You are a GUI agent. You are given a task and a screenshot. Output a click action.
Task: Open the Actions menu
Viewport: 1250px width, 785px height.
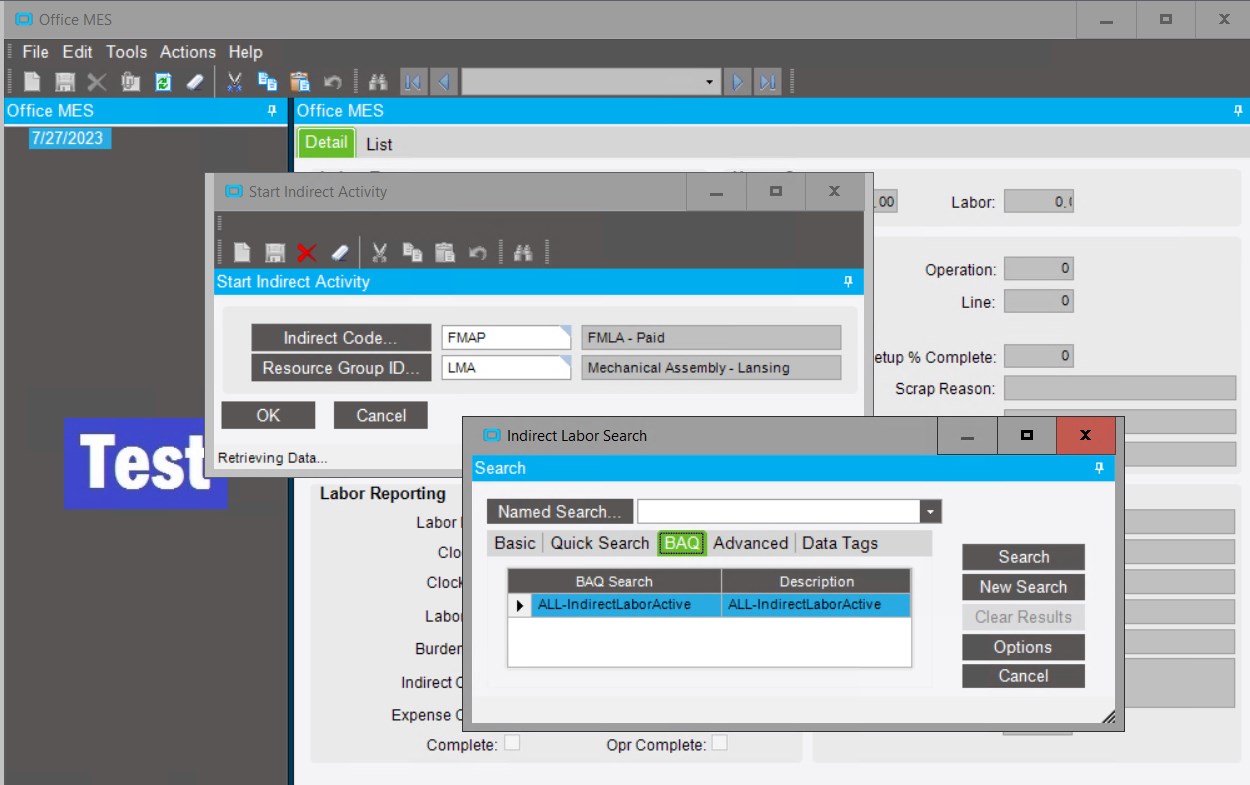pos(188,52)
